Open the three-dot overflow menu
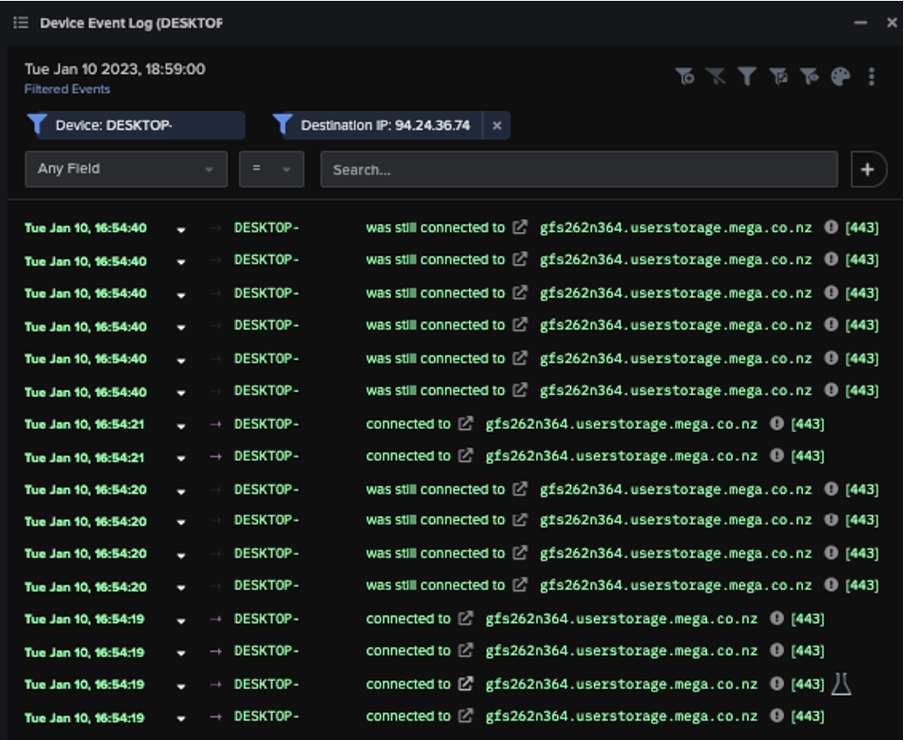 [872, 74]
